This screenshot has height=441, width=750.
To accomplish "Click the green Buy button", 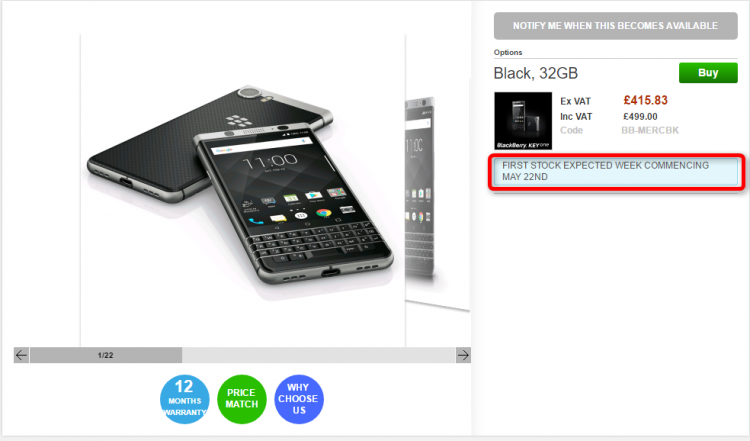I will click(x=708, y=73).
